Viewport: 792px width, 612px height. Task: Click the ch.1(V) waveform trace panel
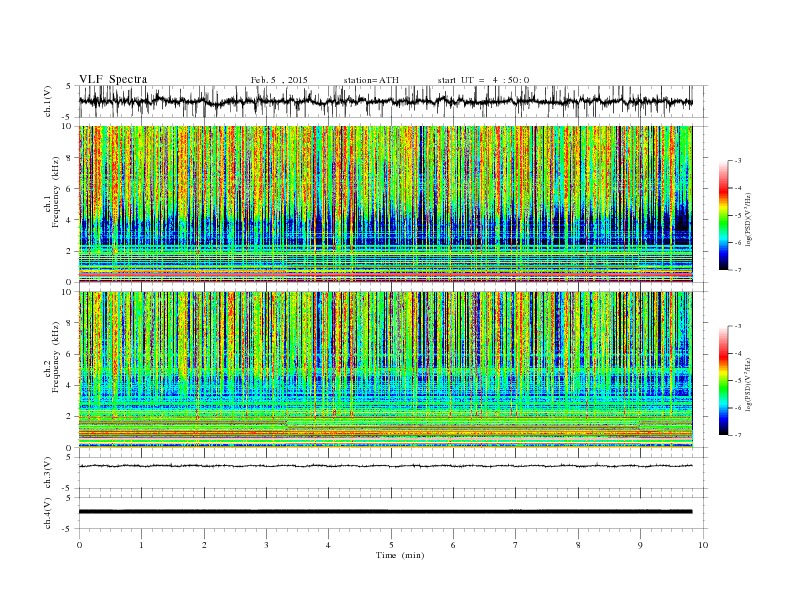393,101
